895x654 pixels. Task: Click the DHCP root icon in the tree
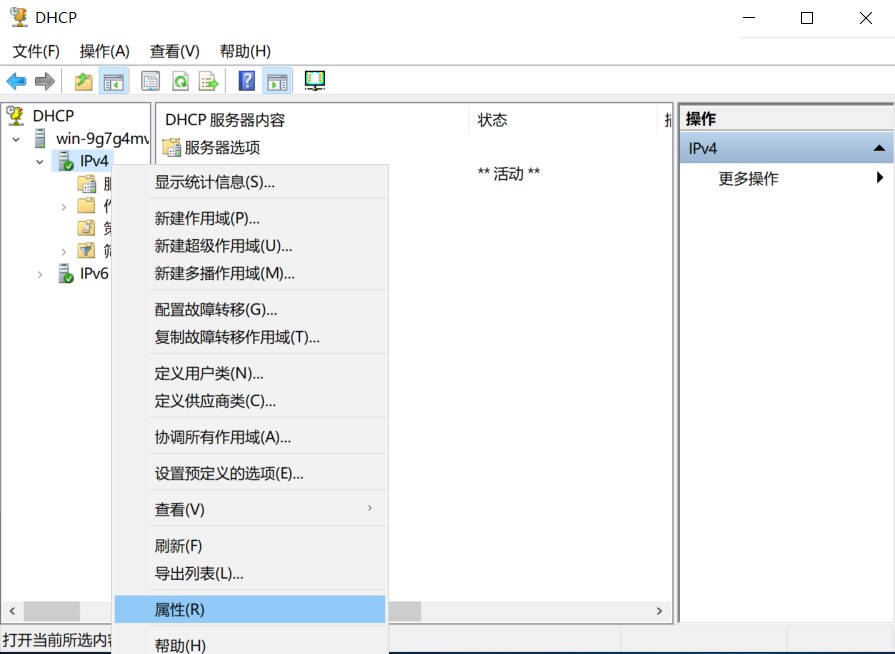point(16,116)
